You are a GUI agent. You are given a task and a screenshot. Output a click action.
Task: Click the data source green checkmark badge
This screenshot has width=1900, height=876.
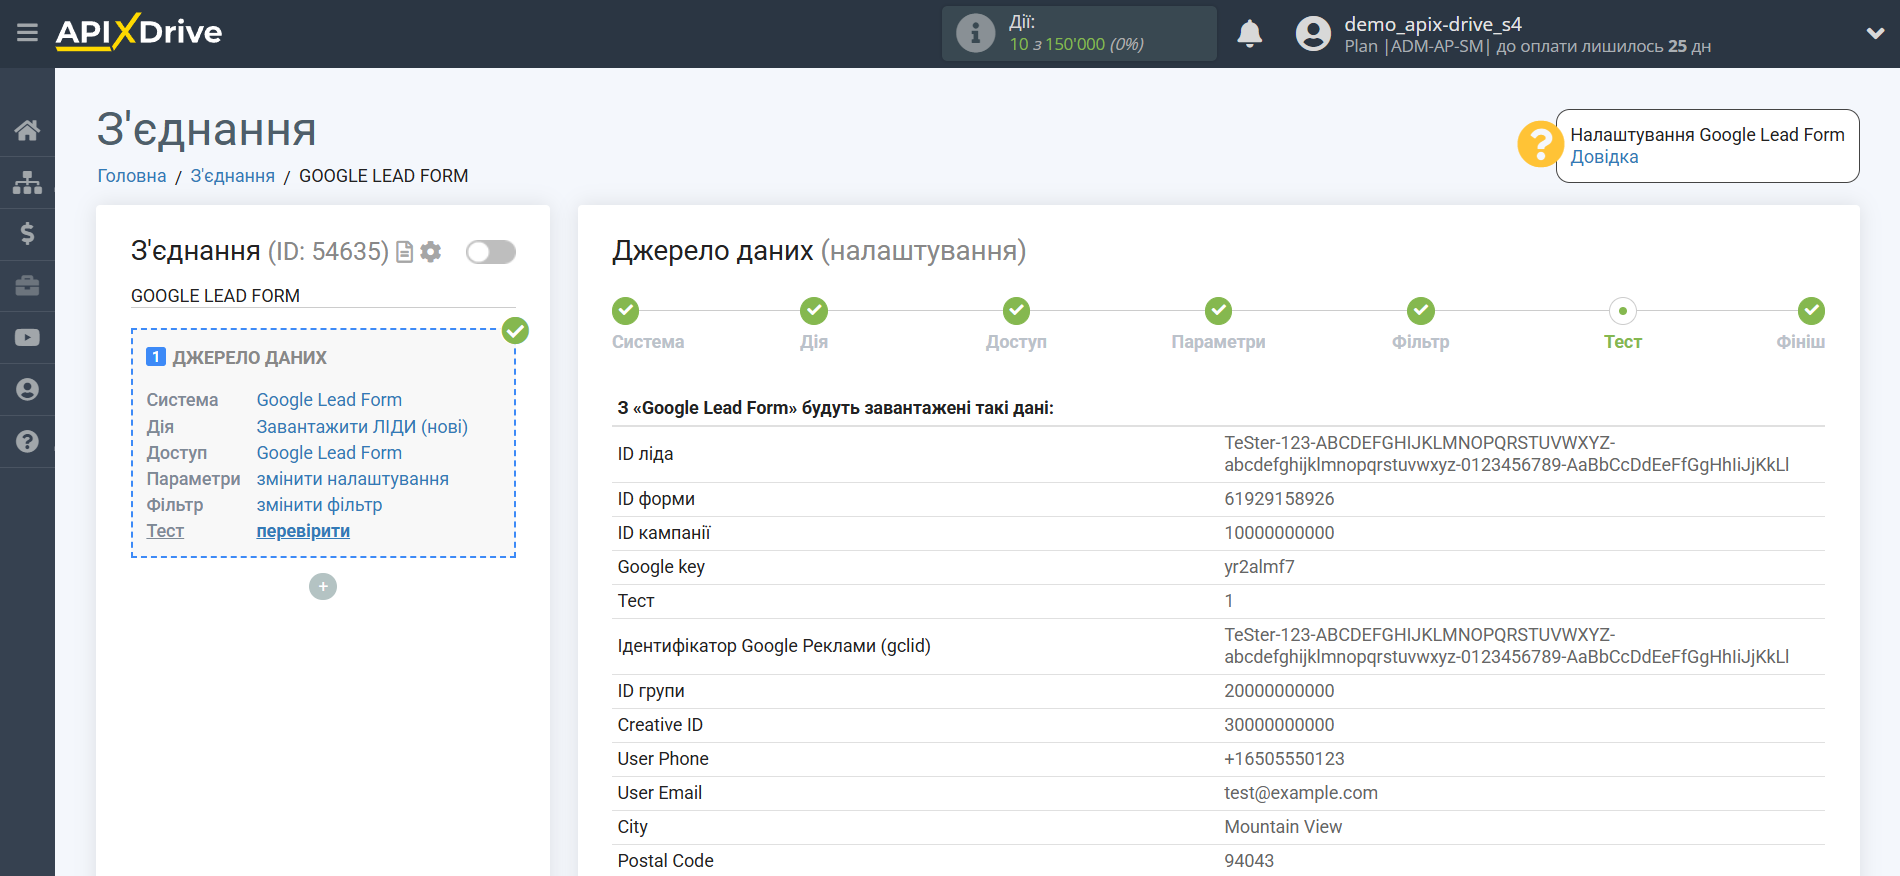[515, 330]
